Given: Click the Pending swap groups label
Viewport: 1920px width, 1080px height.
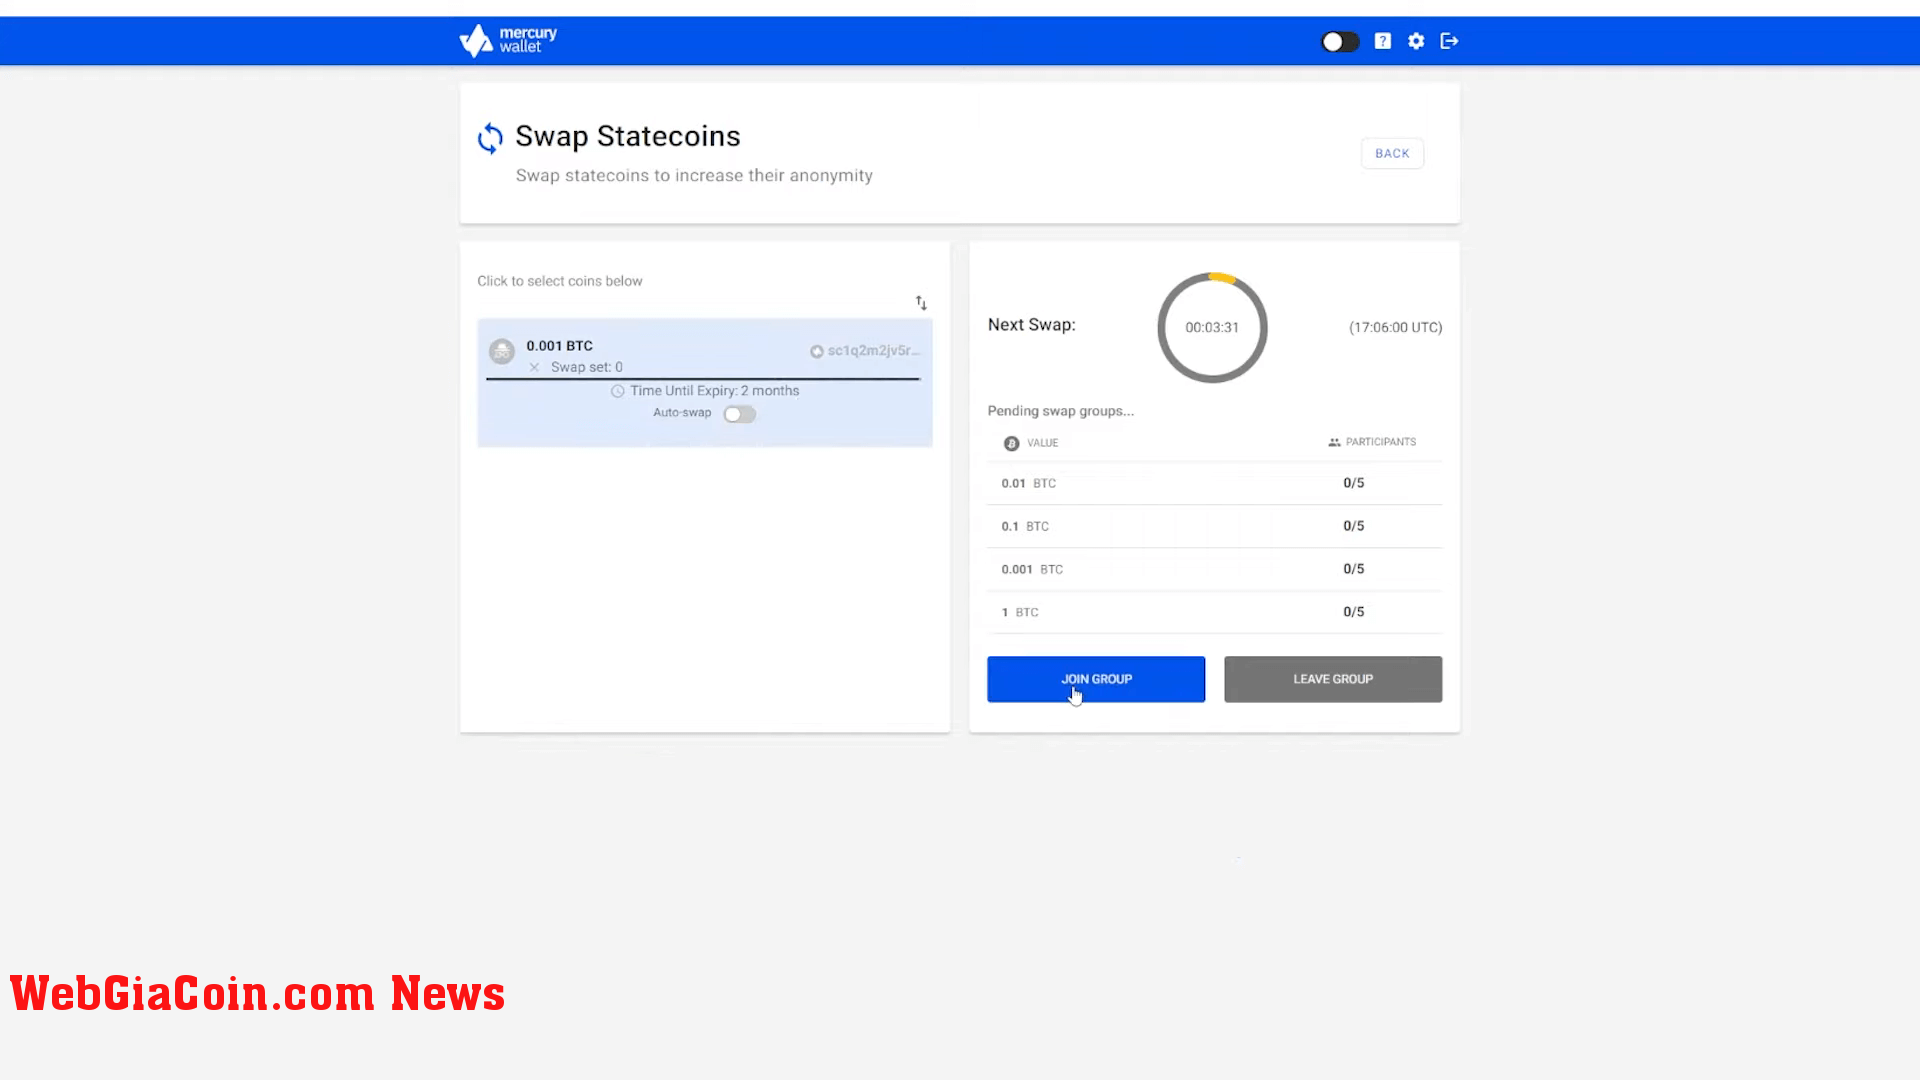Looking at the screenshot, I should pyautogui.click(x=1060, y=411).
